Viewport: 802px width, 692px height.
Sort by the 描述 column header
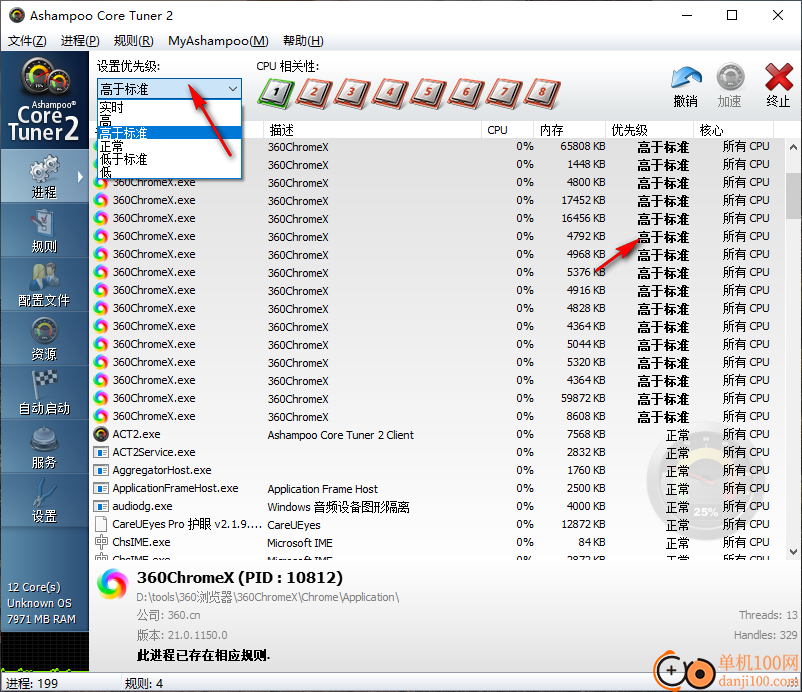pos(372,130)
